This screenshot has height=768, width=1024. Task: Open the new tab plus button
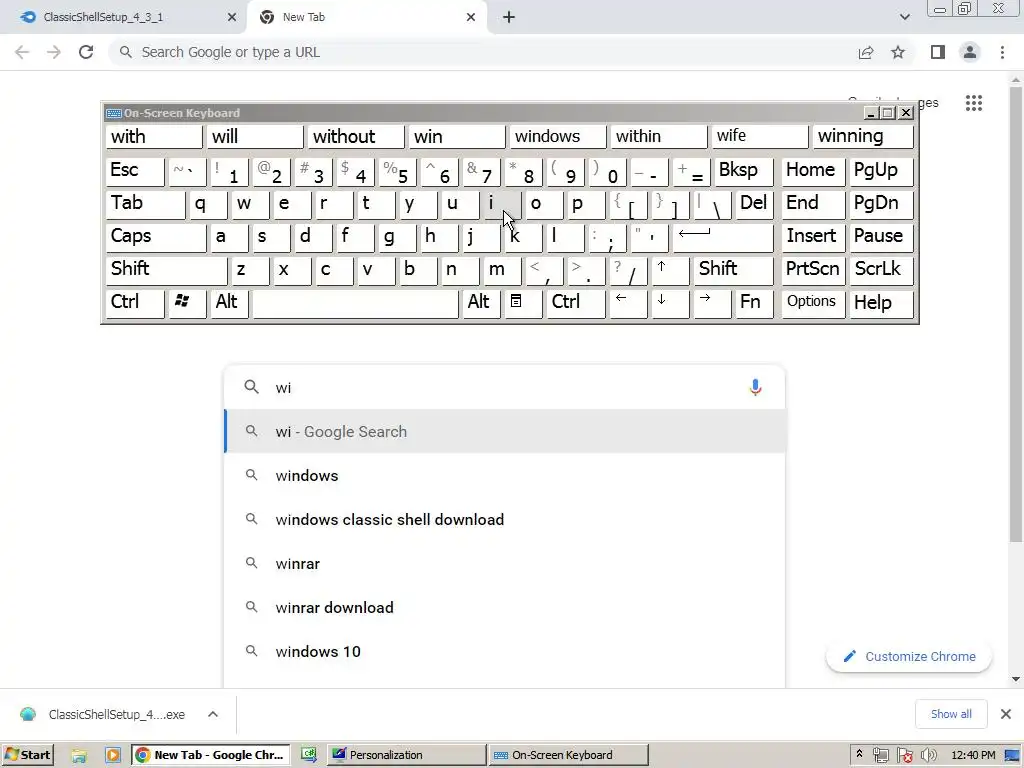click(x=509, y=17)
